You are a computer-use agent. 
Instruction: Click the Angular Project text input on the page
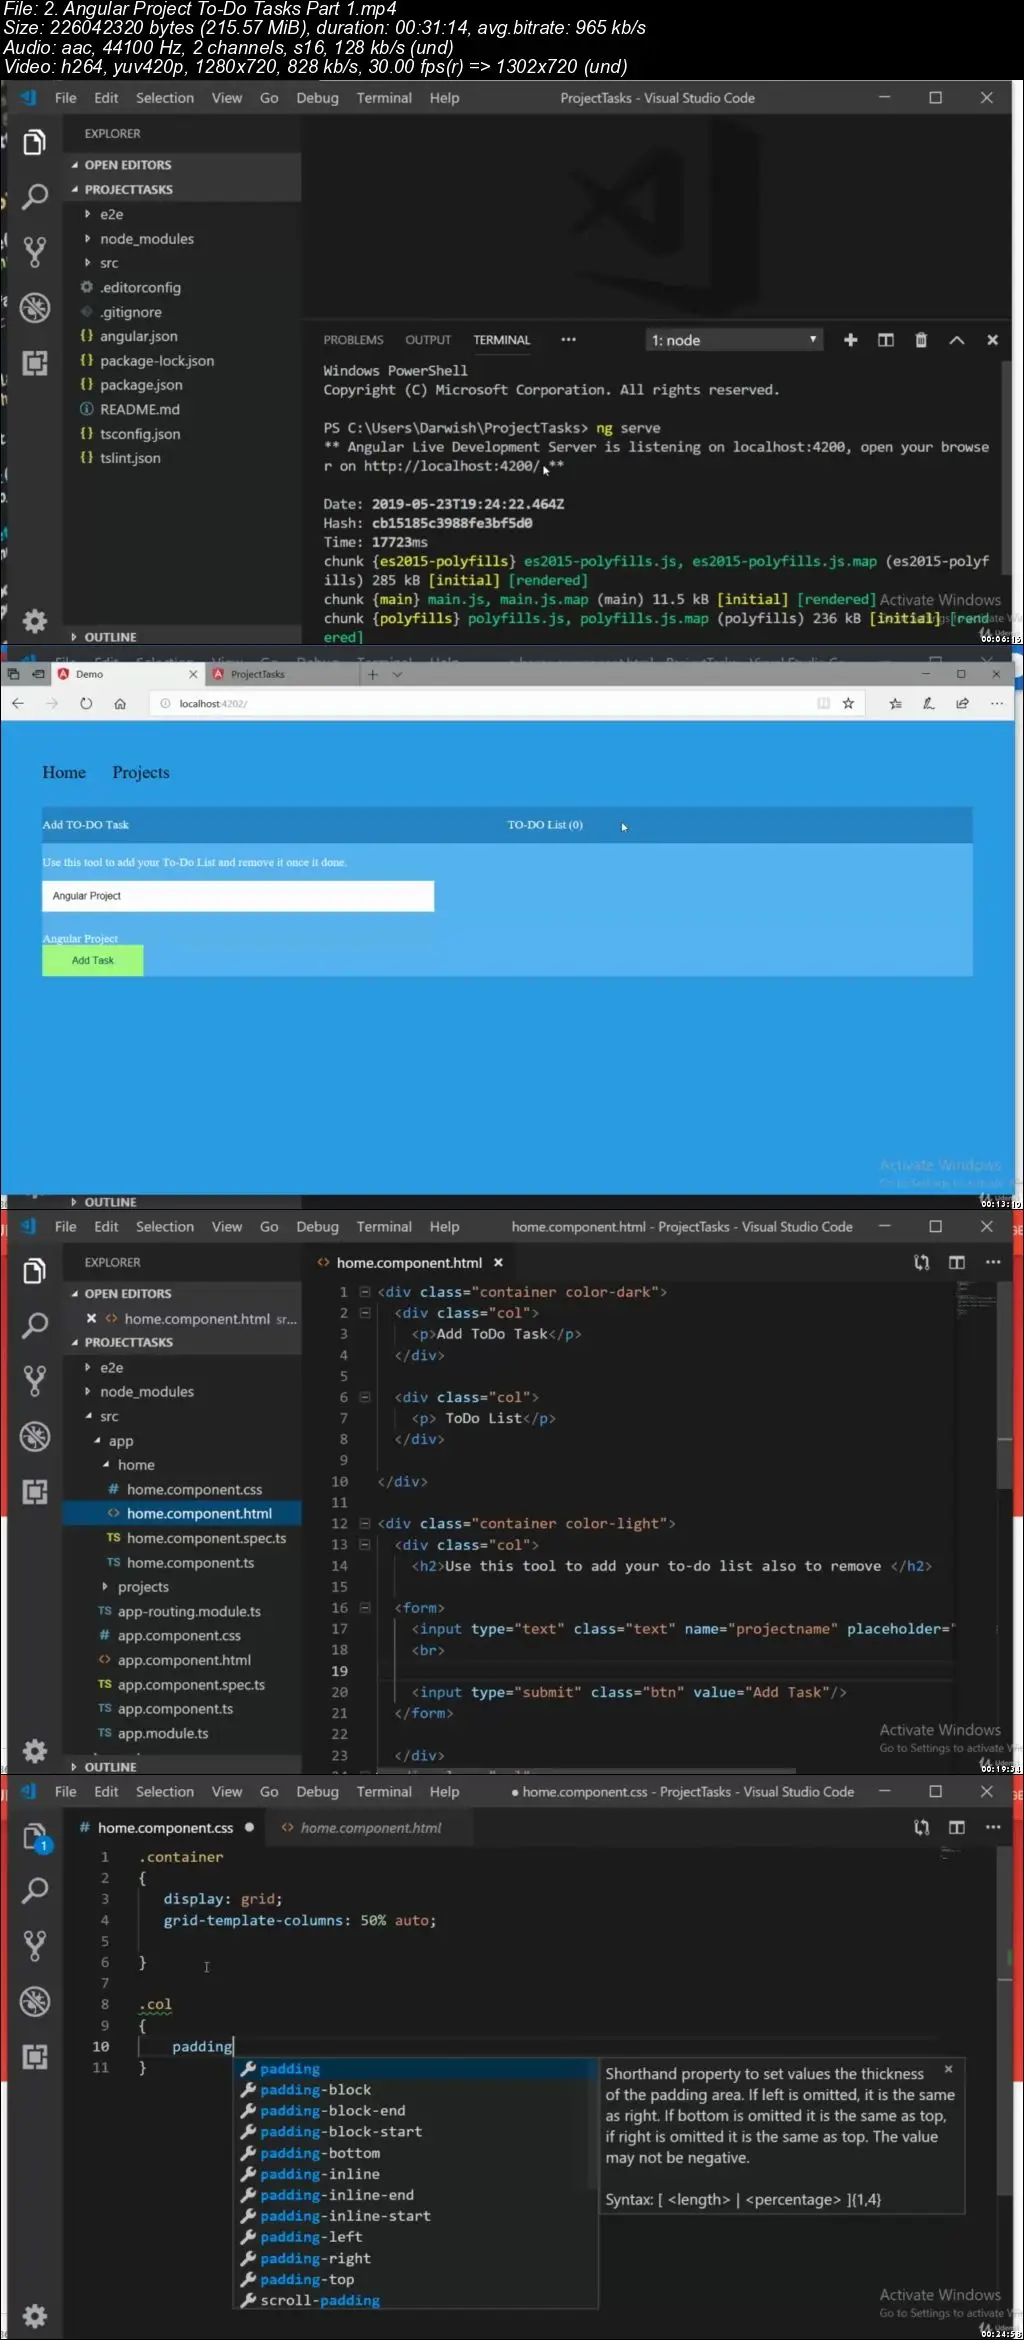coord(238,896)
